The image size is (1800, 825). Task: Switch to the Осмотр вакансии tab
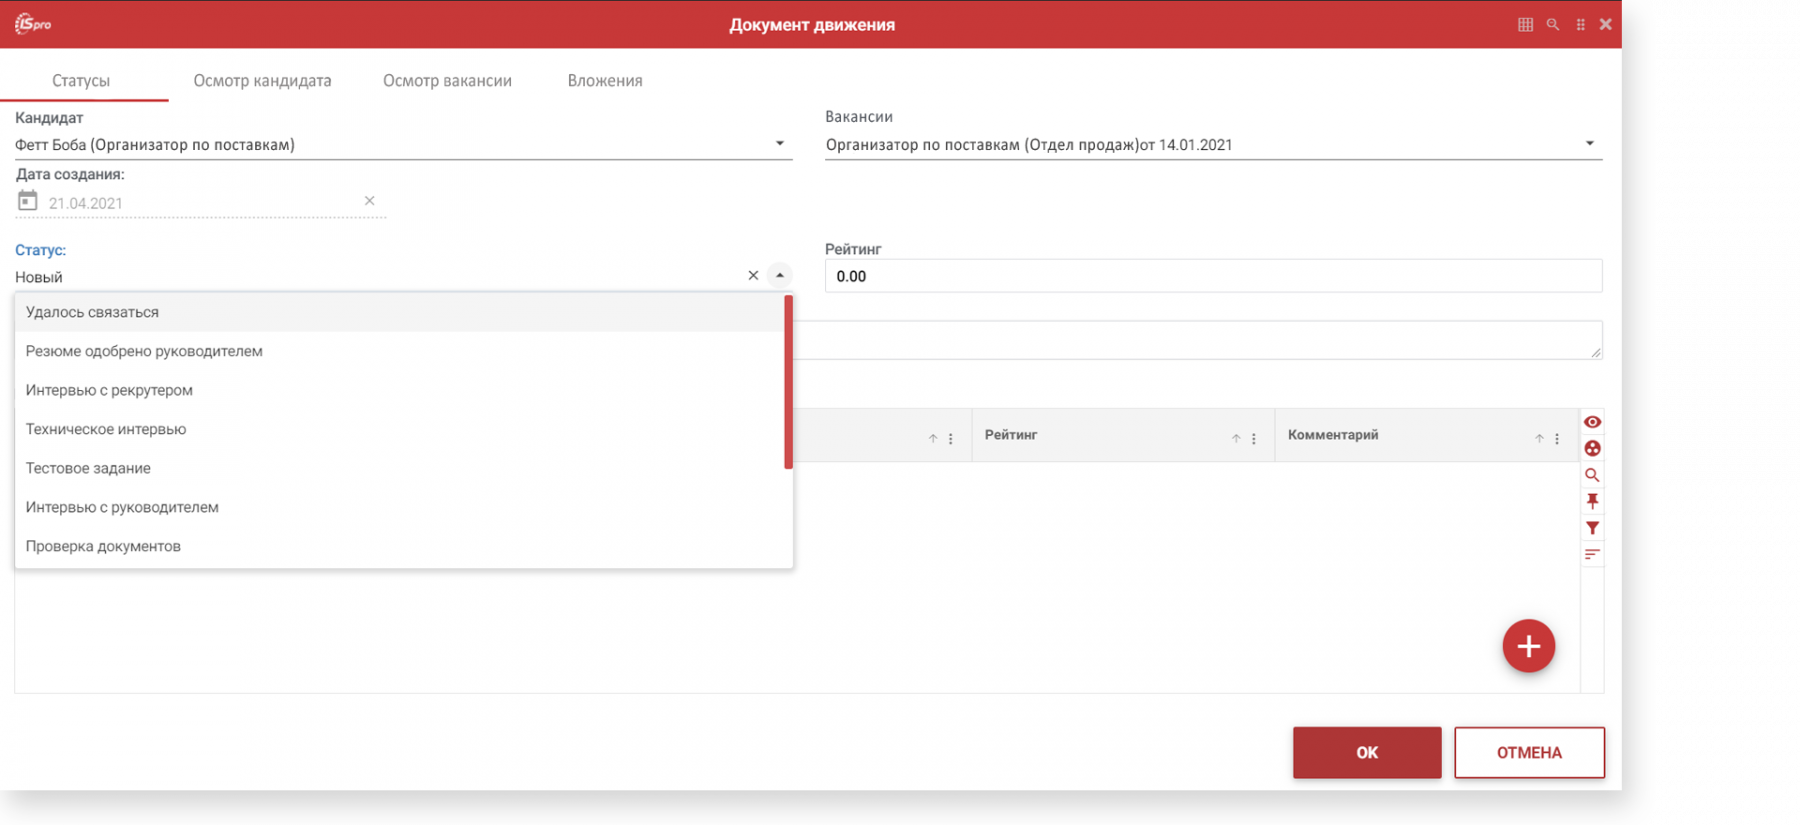point(447,80)
